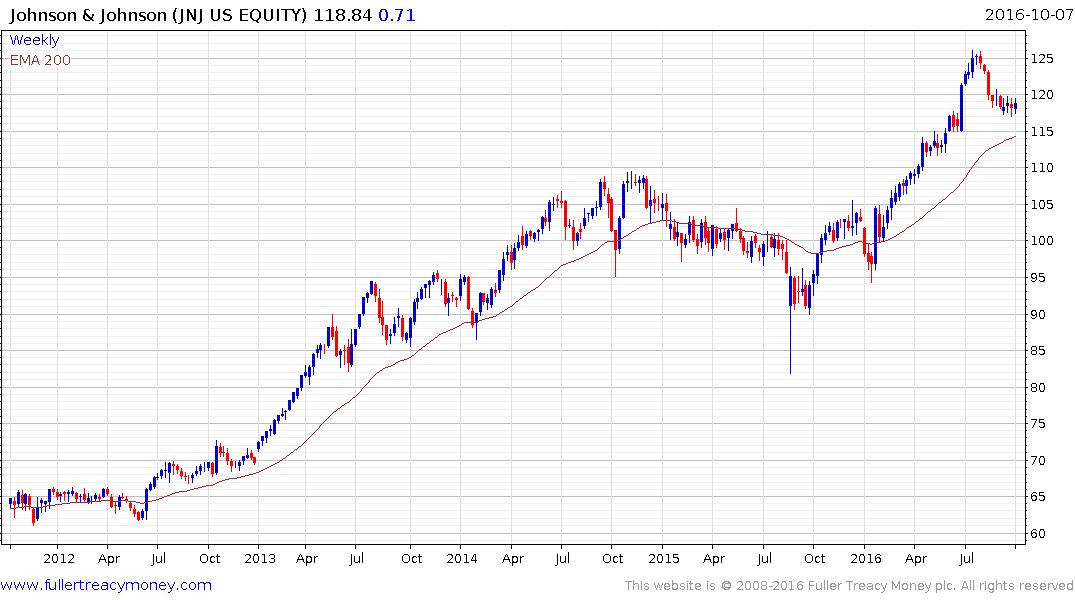This screenshot has height=600, width=1075.
Task: Select the 60 price axis label
Action: tap(1038, 533)
